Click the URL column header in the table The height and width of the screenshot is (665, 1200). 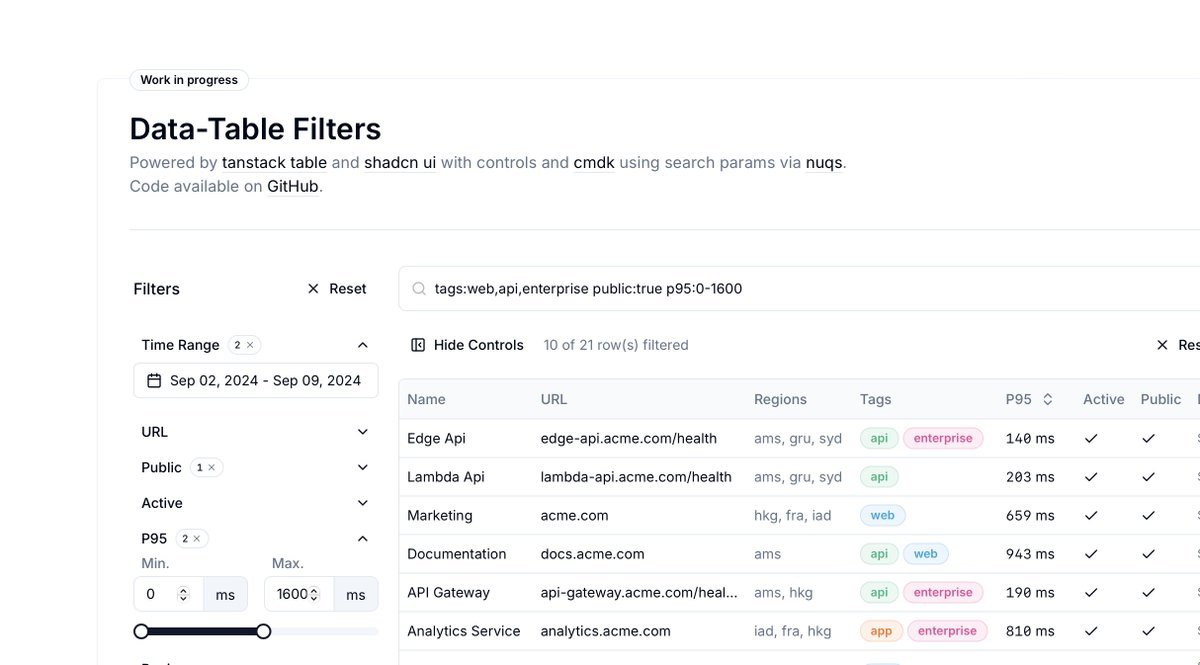554,399
